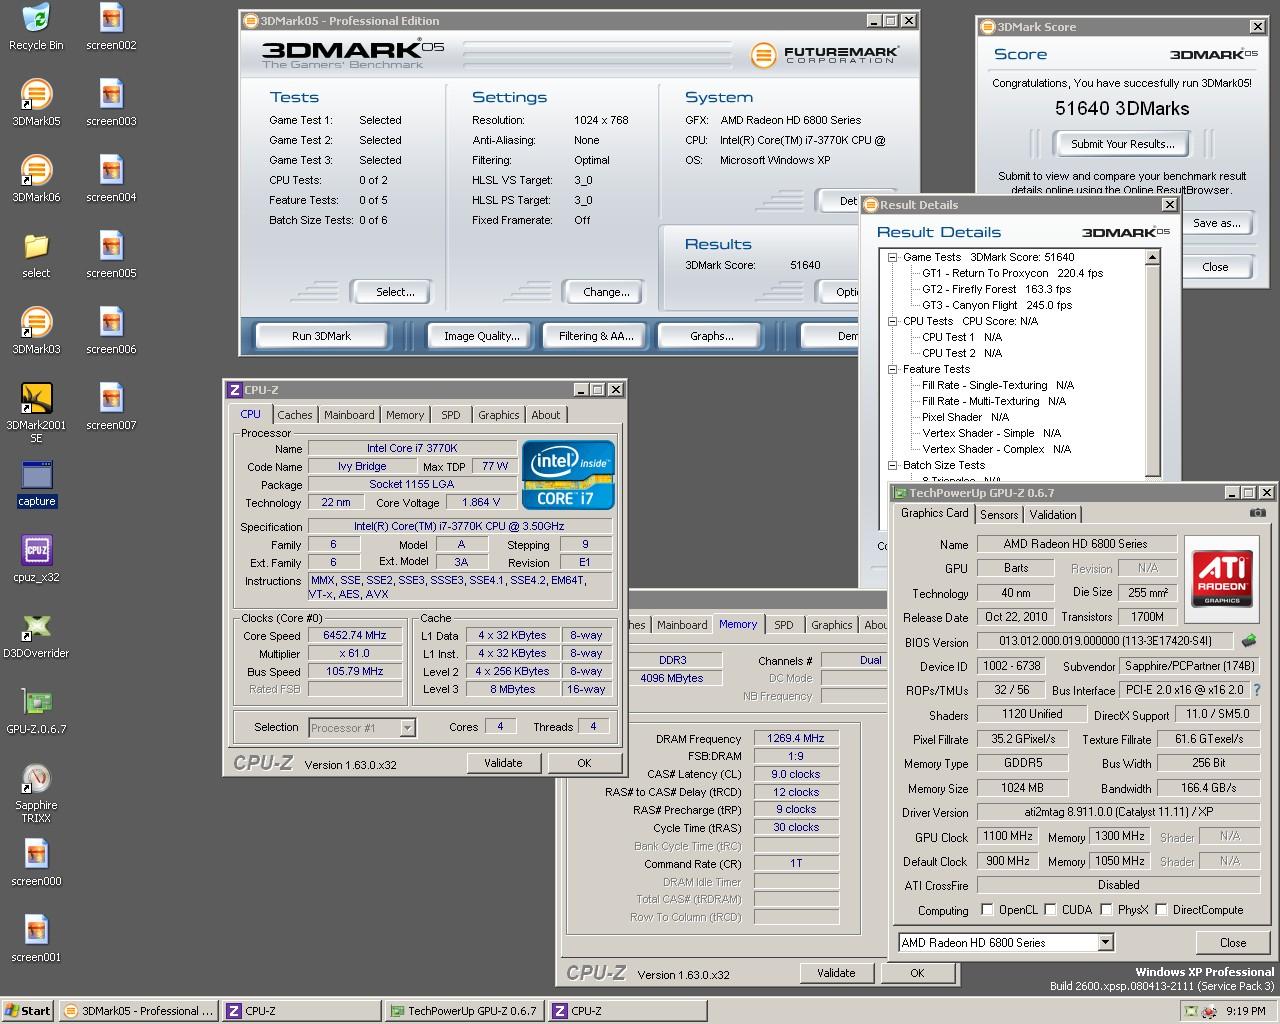Click the Graphs... button
Viewport: 1280px width, 1024px height.
point(712,336)
